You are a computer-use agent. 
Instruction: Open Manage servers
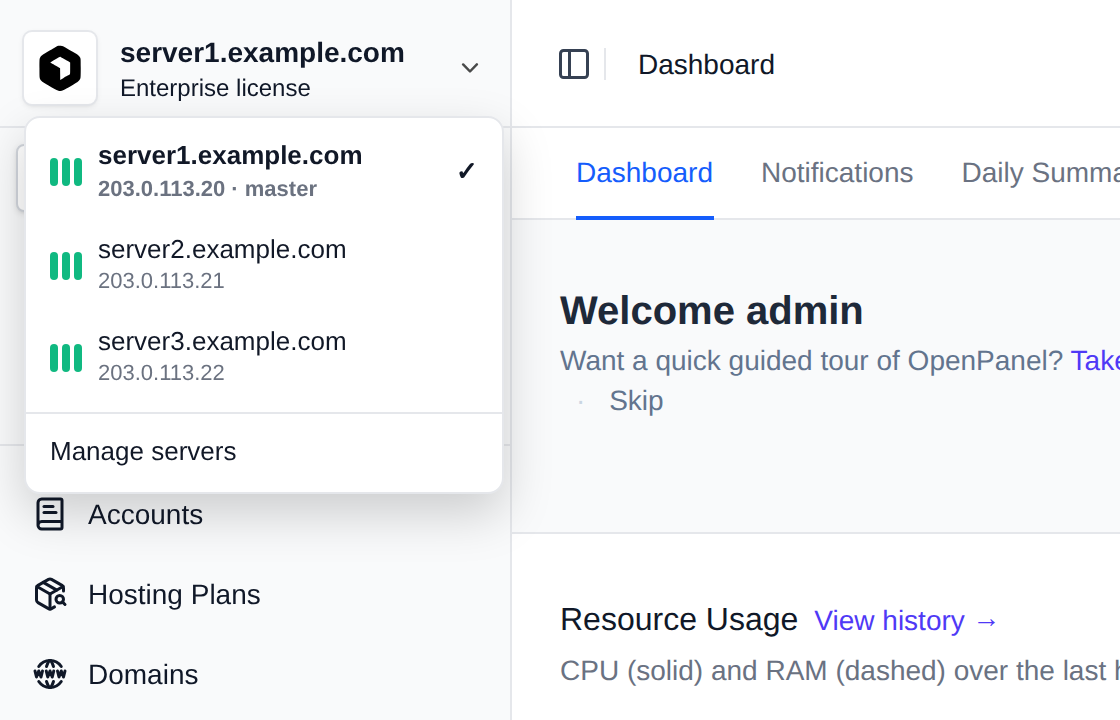[264, 451]
